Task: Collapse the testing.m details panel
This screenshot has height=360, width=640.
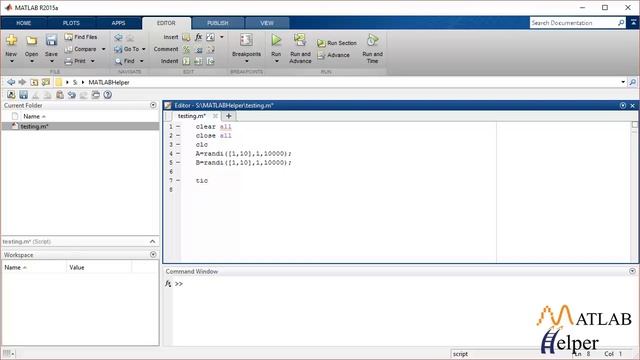Action: [x=152, y=242]
